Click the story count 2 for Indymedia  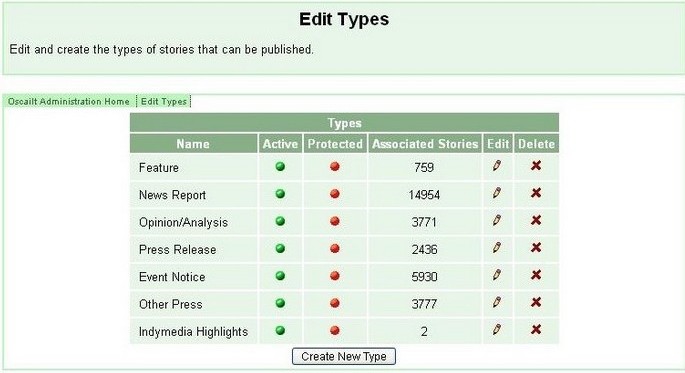[424, 332]
